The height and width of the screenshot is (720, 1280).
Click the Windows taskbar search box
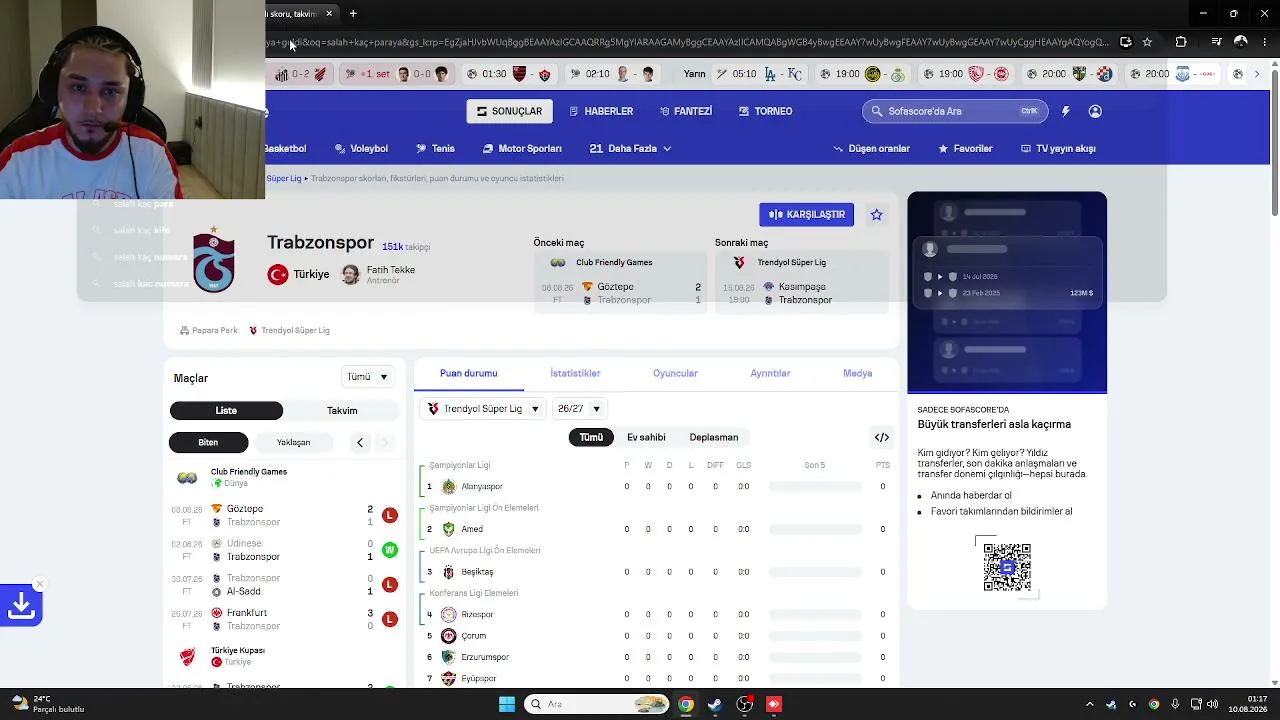pyautogui.click(x=596, y=704)
